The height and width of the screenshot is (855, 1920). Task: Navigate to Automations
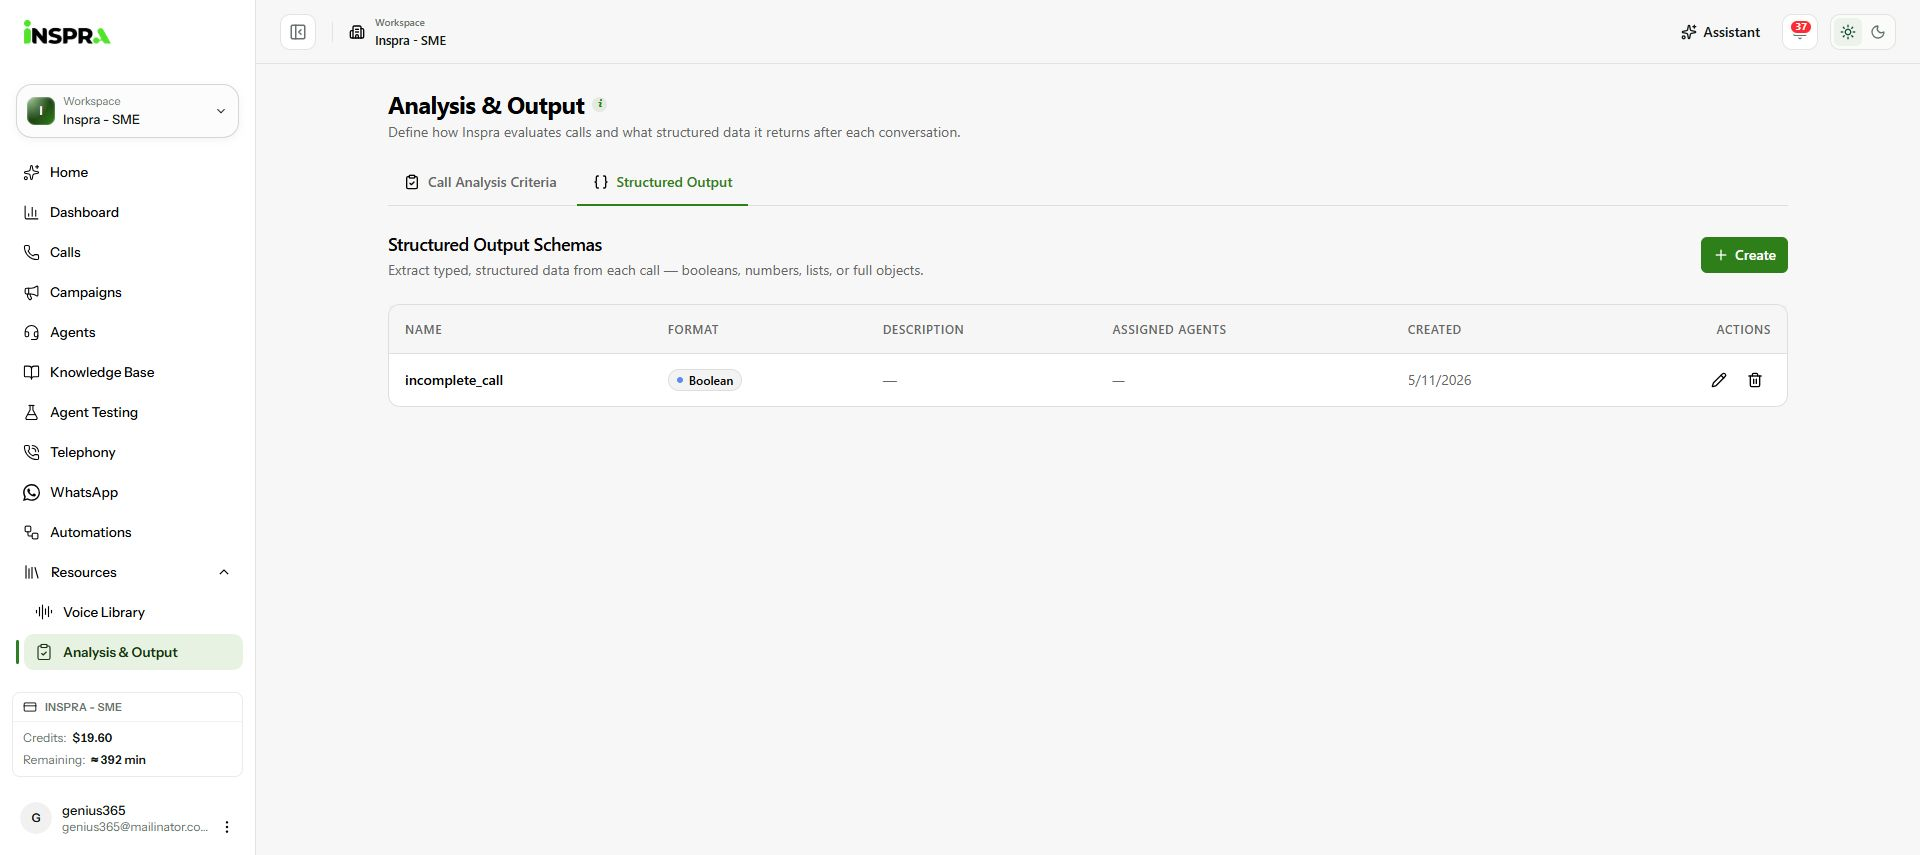pyautogui.click(x=127, y=532)
